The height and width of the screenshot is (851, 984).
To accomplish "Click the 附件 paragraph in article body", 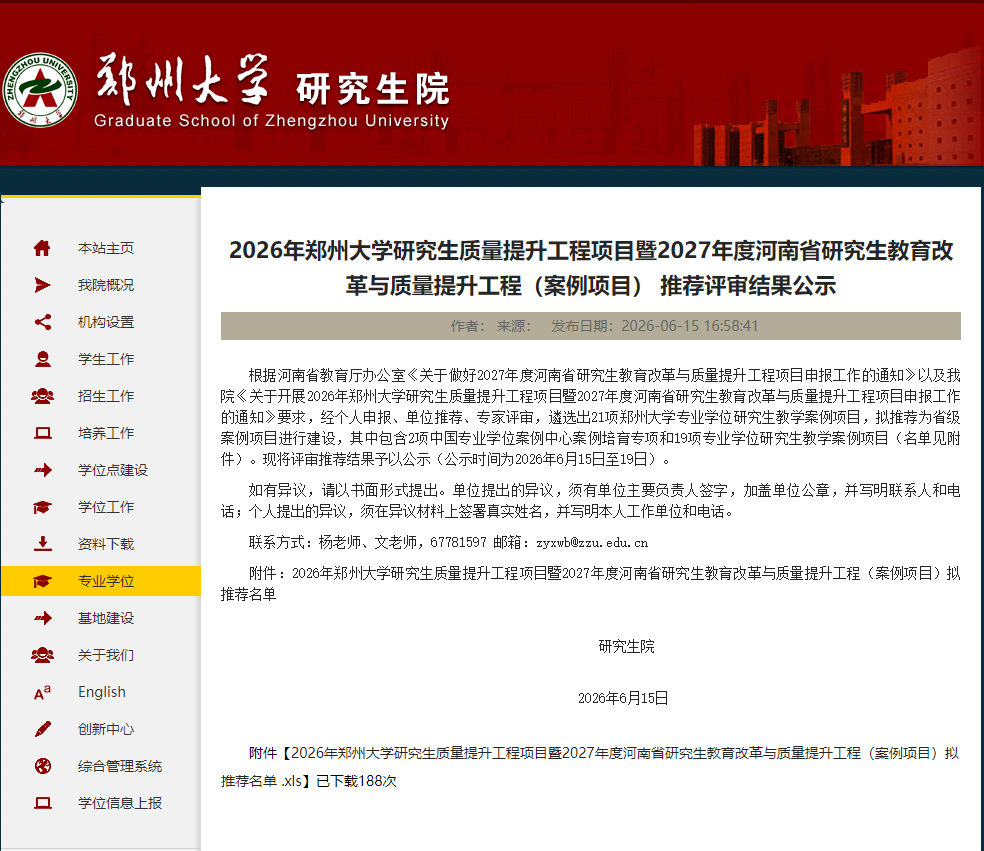I will pos(590,584).
